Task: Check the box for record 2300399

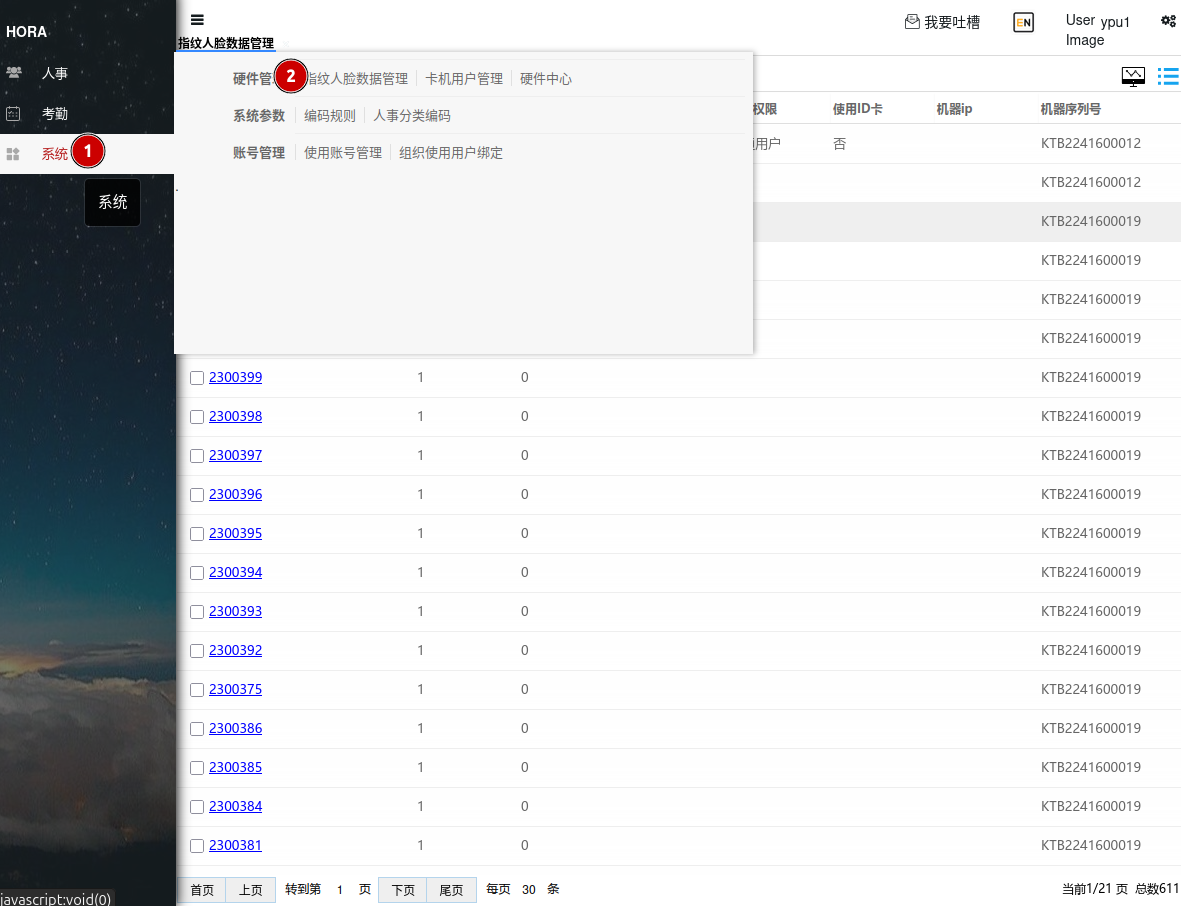Action: [197, 378]
